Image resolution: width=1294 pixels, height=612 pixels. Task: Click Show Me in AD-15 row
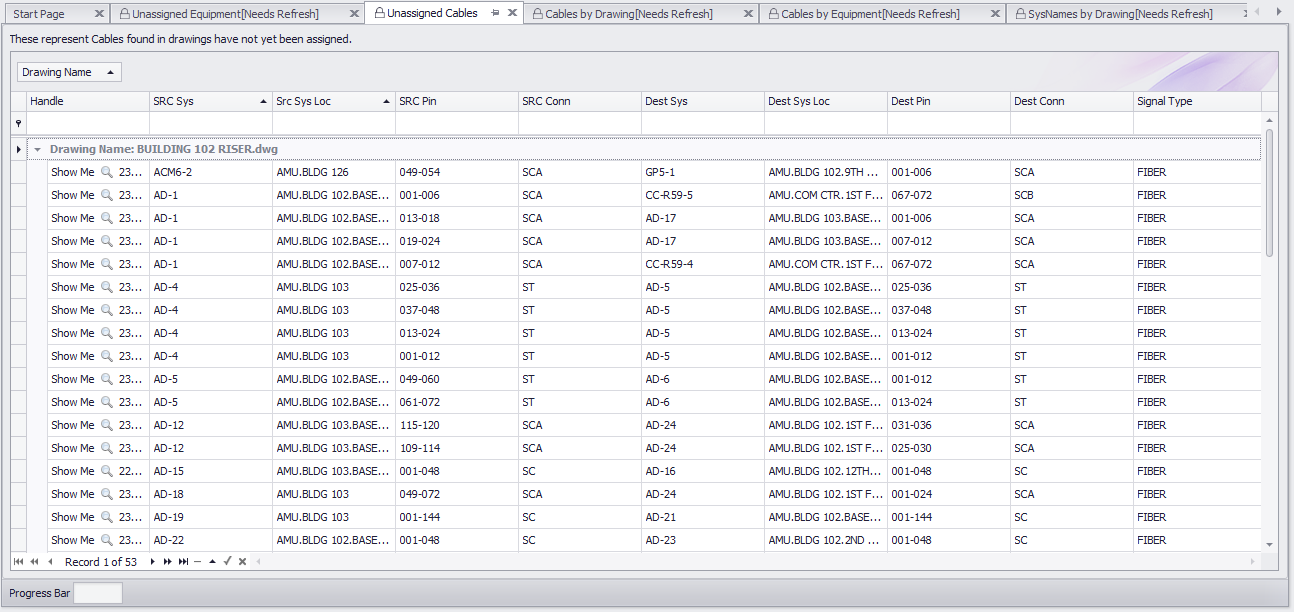click(x=72, y=471)
